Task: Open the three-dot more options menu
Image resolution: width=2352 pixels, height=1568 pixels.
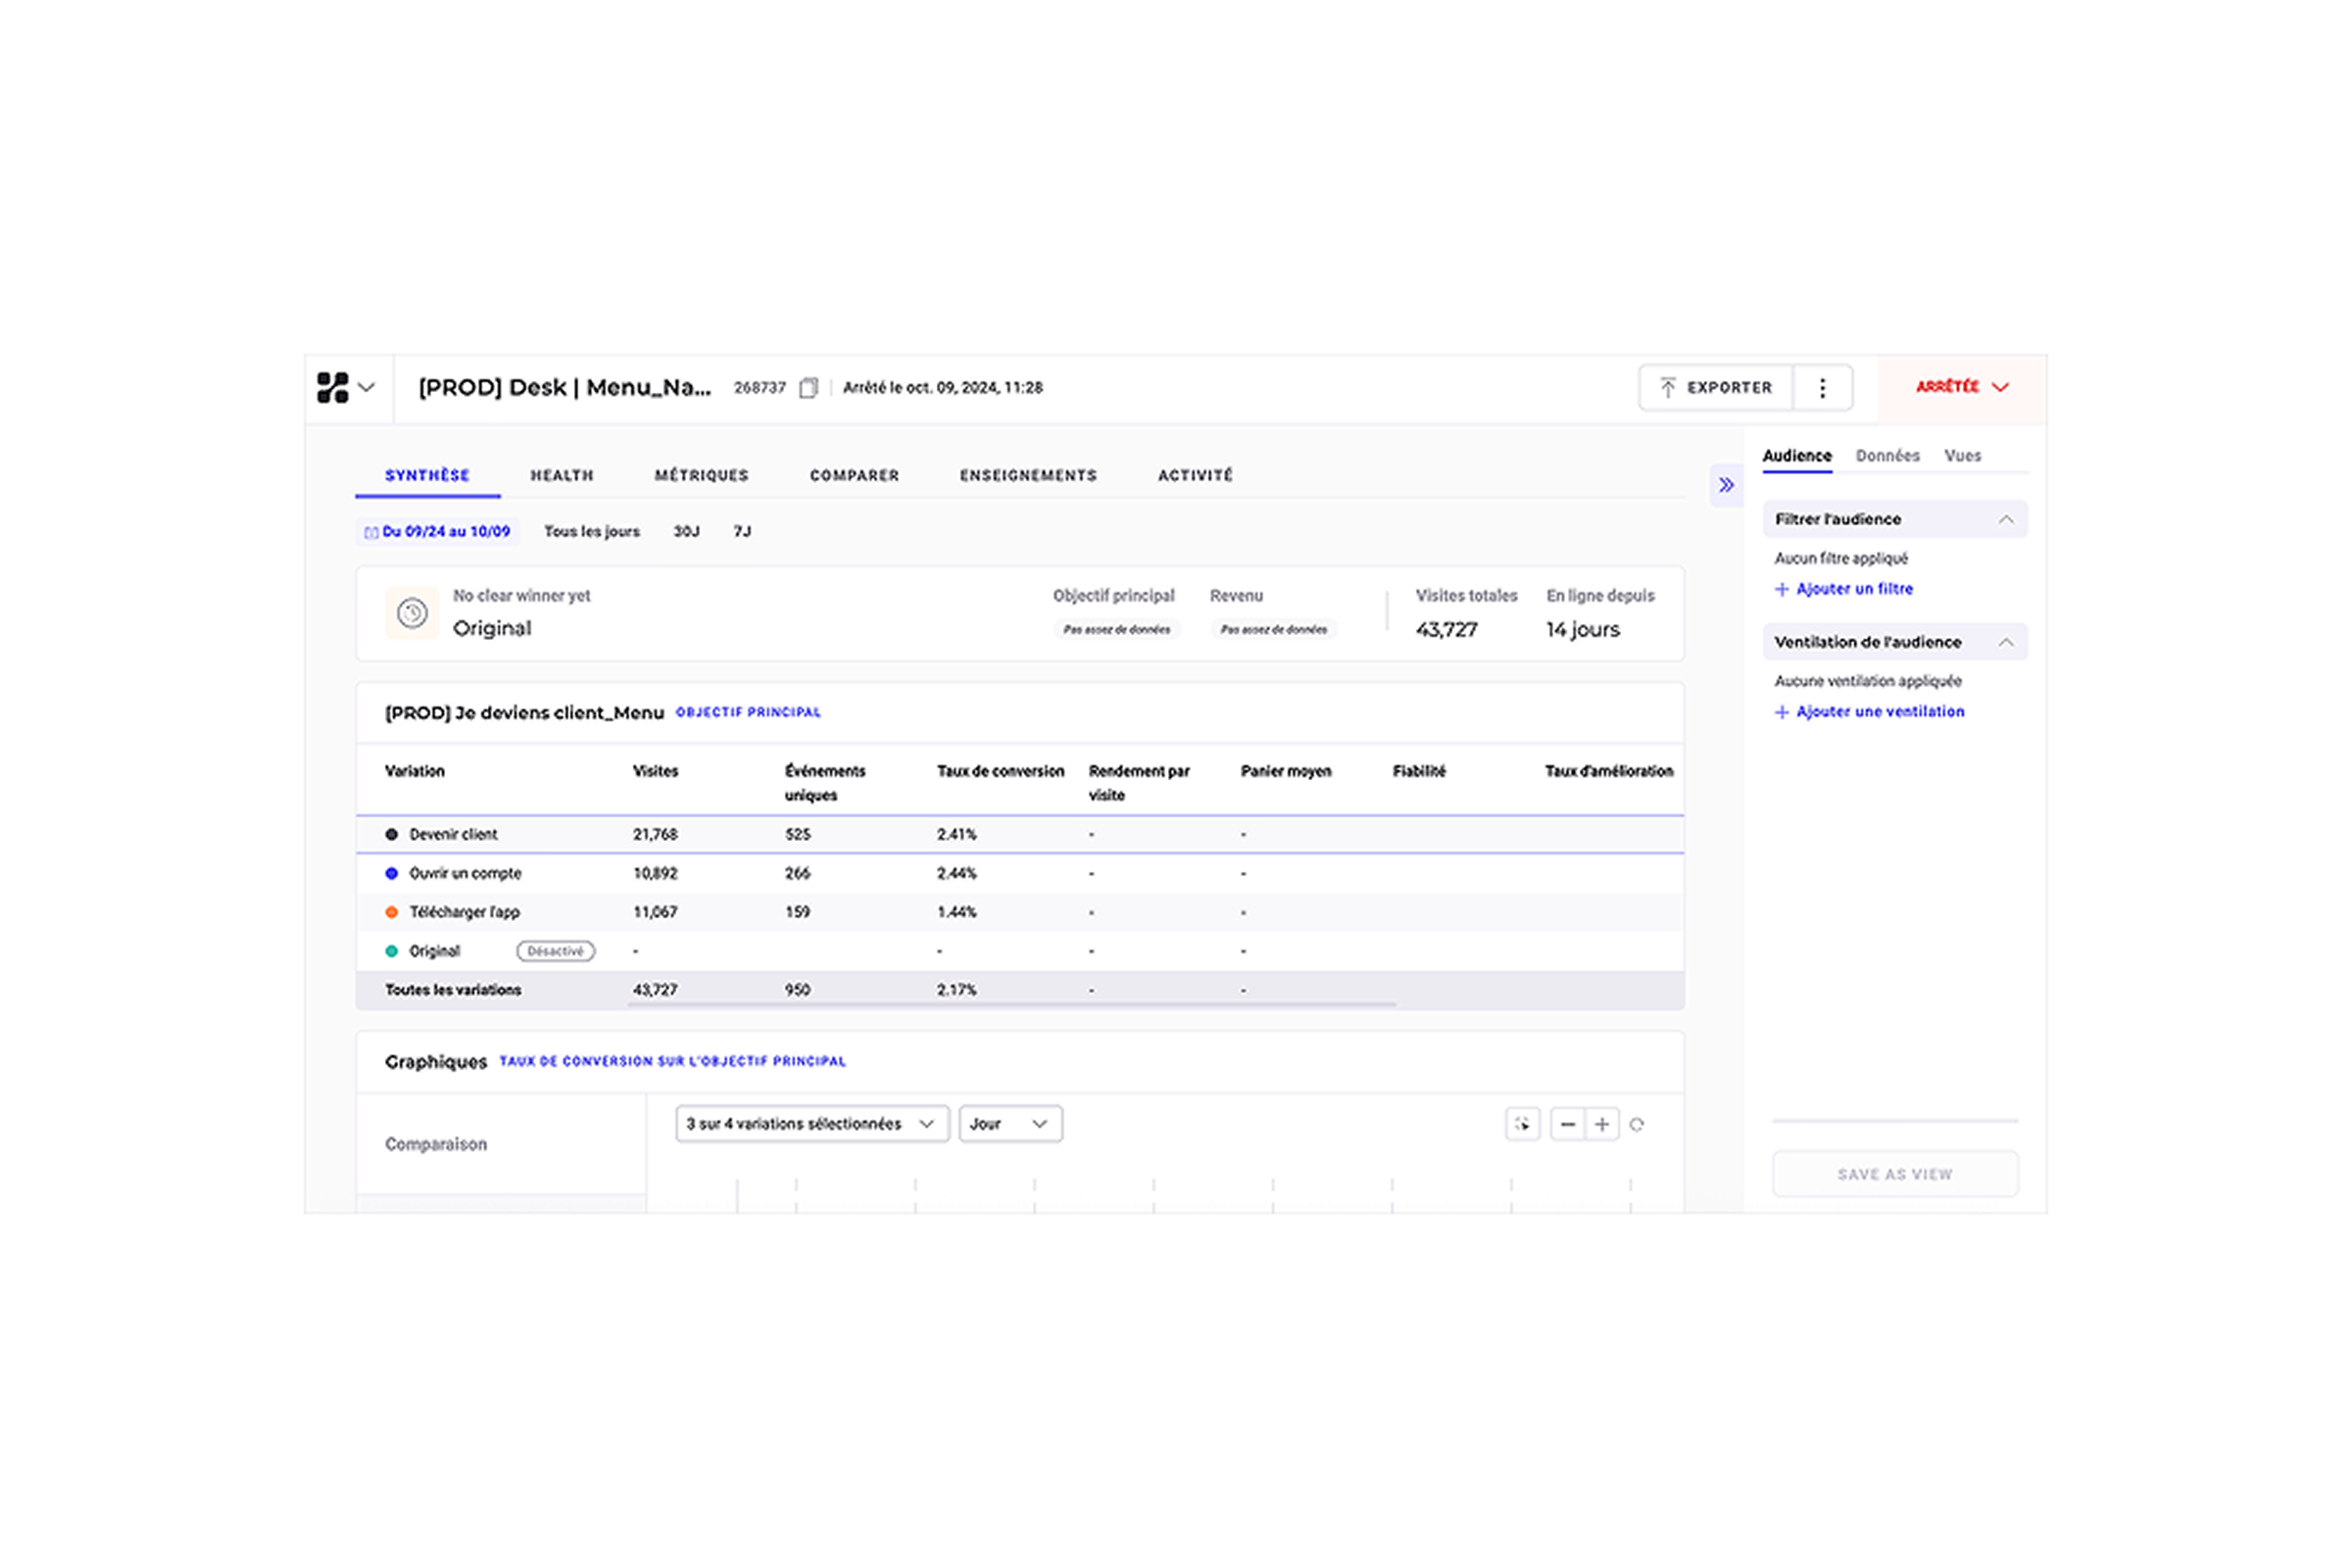Action: [1822, 388]
